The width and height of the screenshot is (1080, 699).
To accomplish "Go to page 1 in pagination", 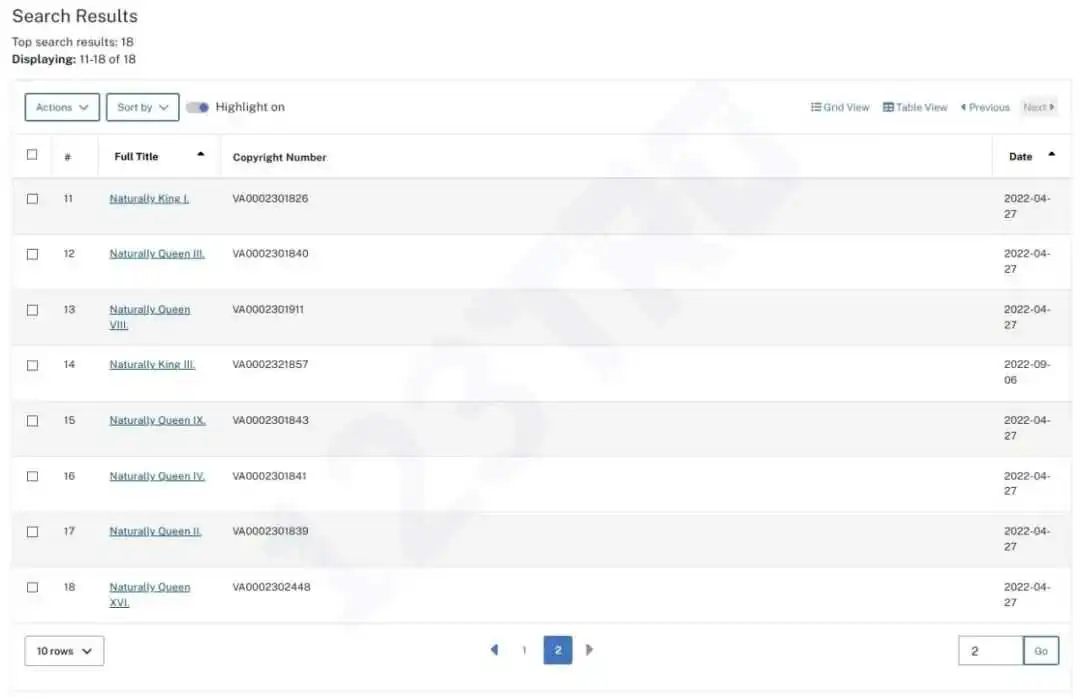I will [524, 651].
